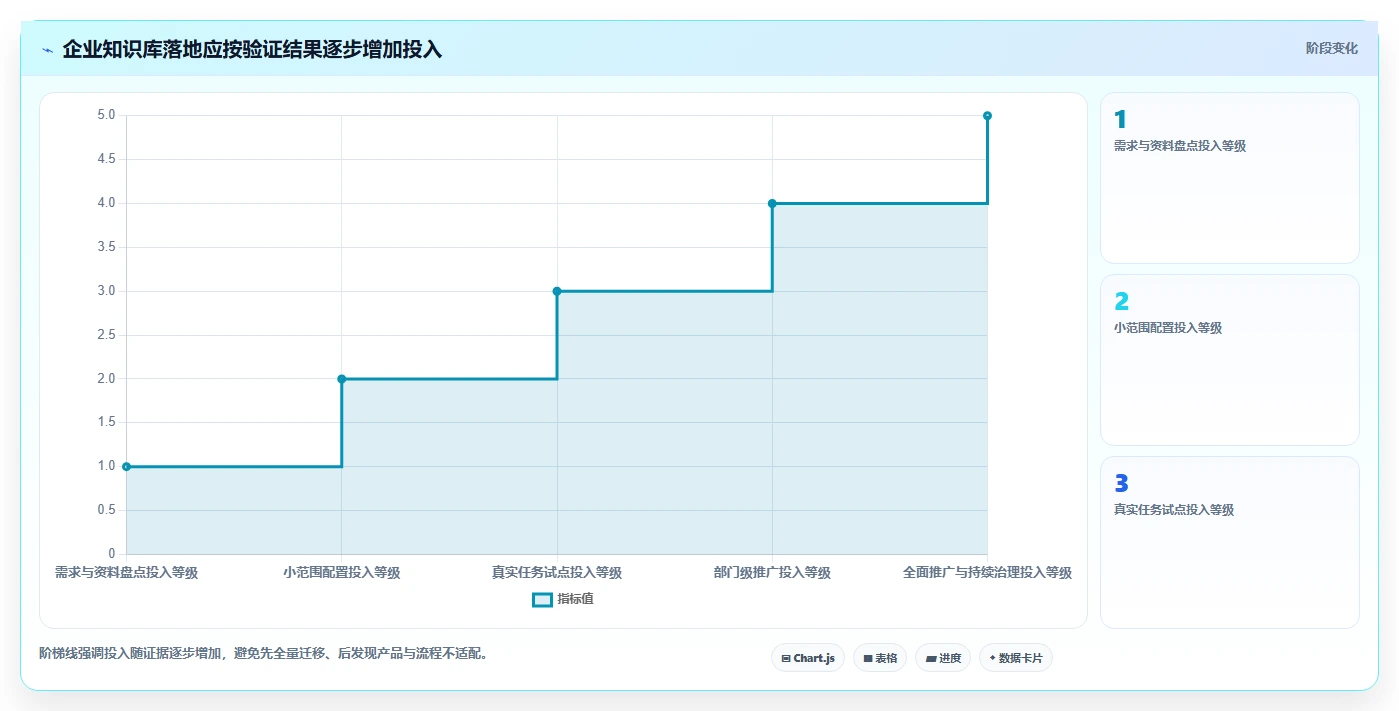1399x711 pixels.
Task: Click the 指标值 legend label
Action: click(576, 600)
